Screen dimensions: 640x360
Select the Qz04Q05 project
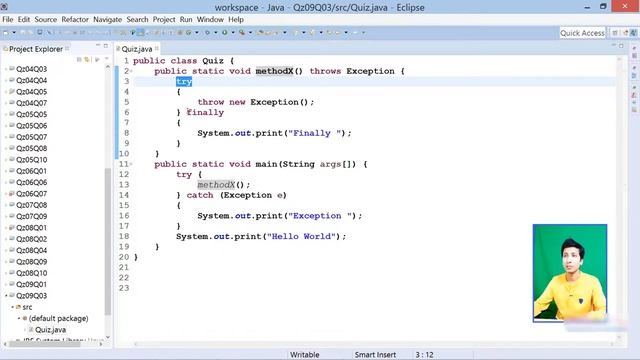pos(31,92)
